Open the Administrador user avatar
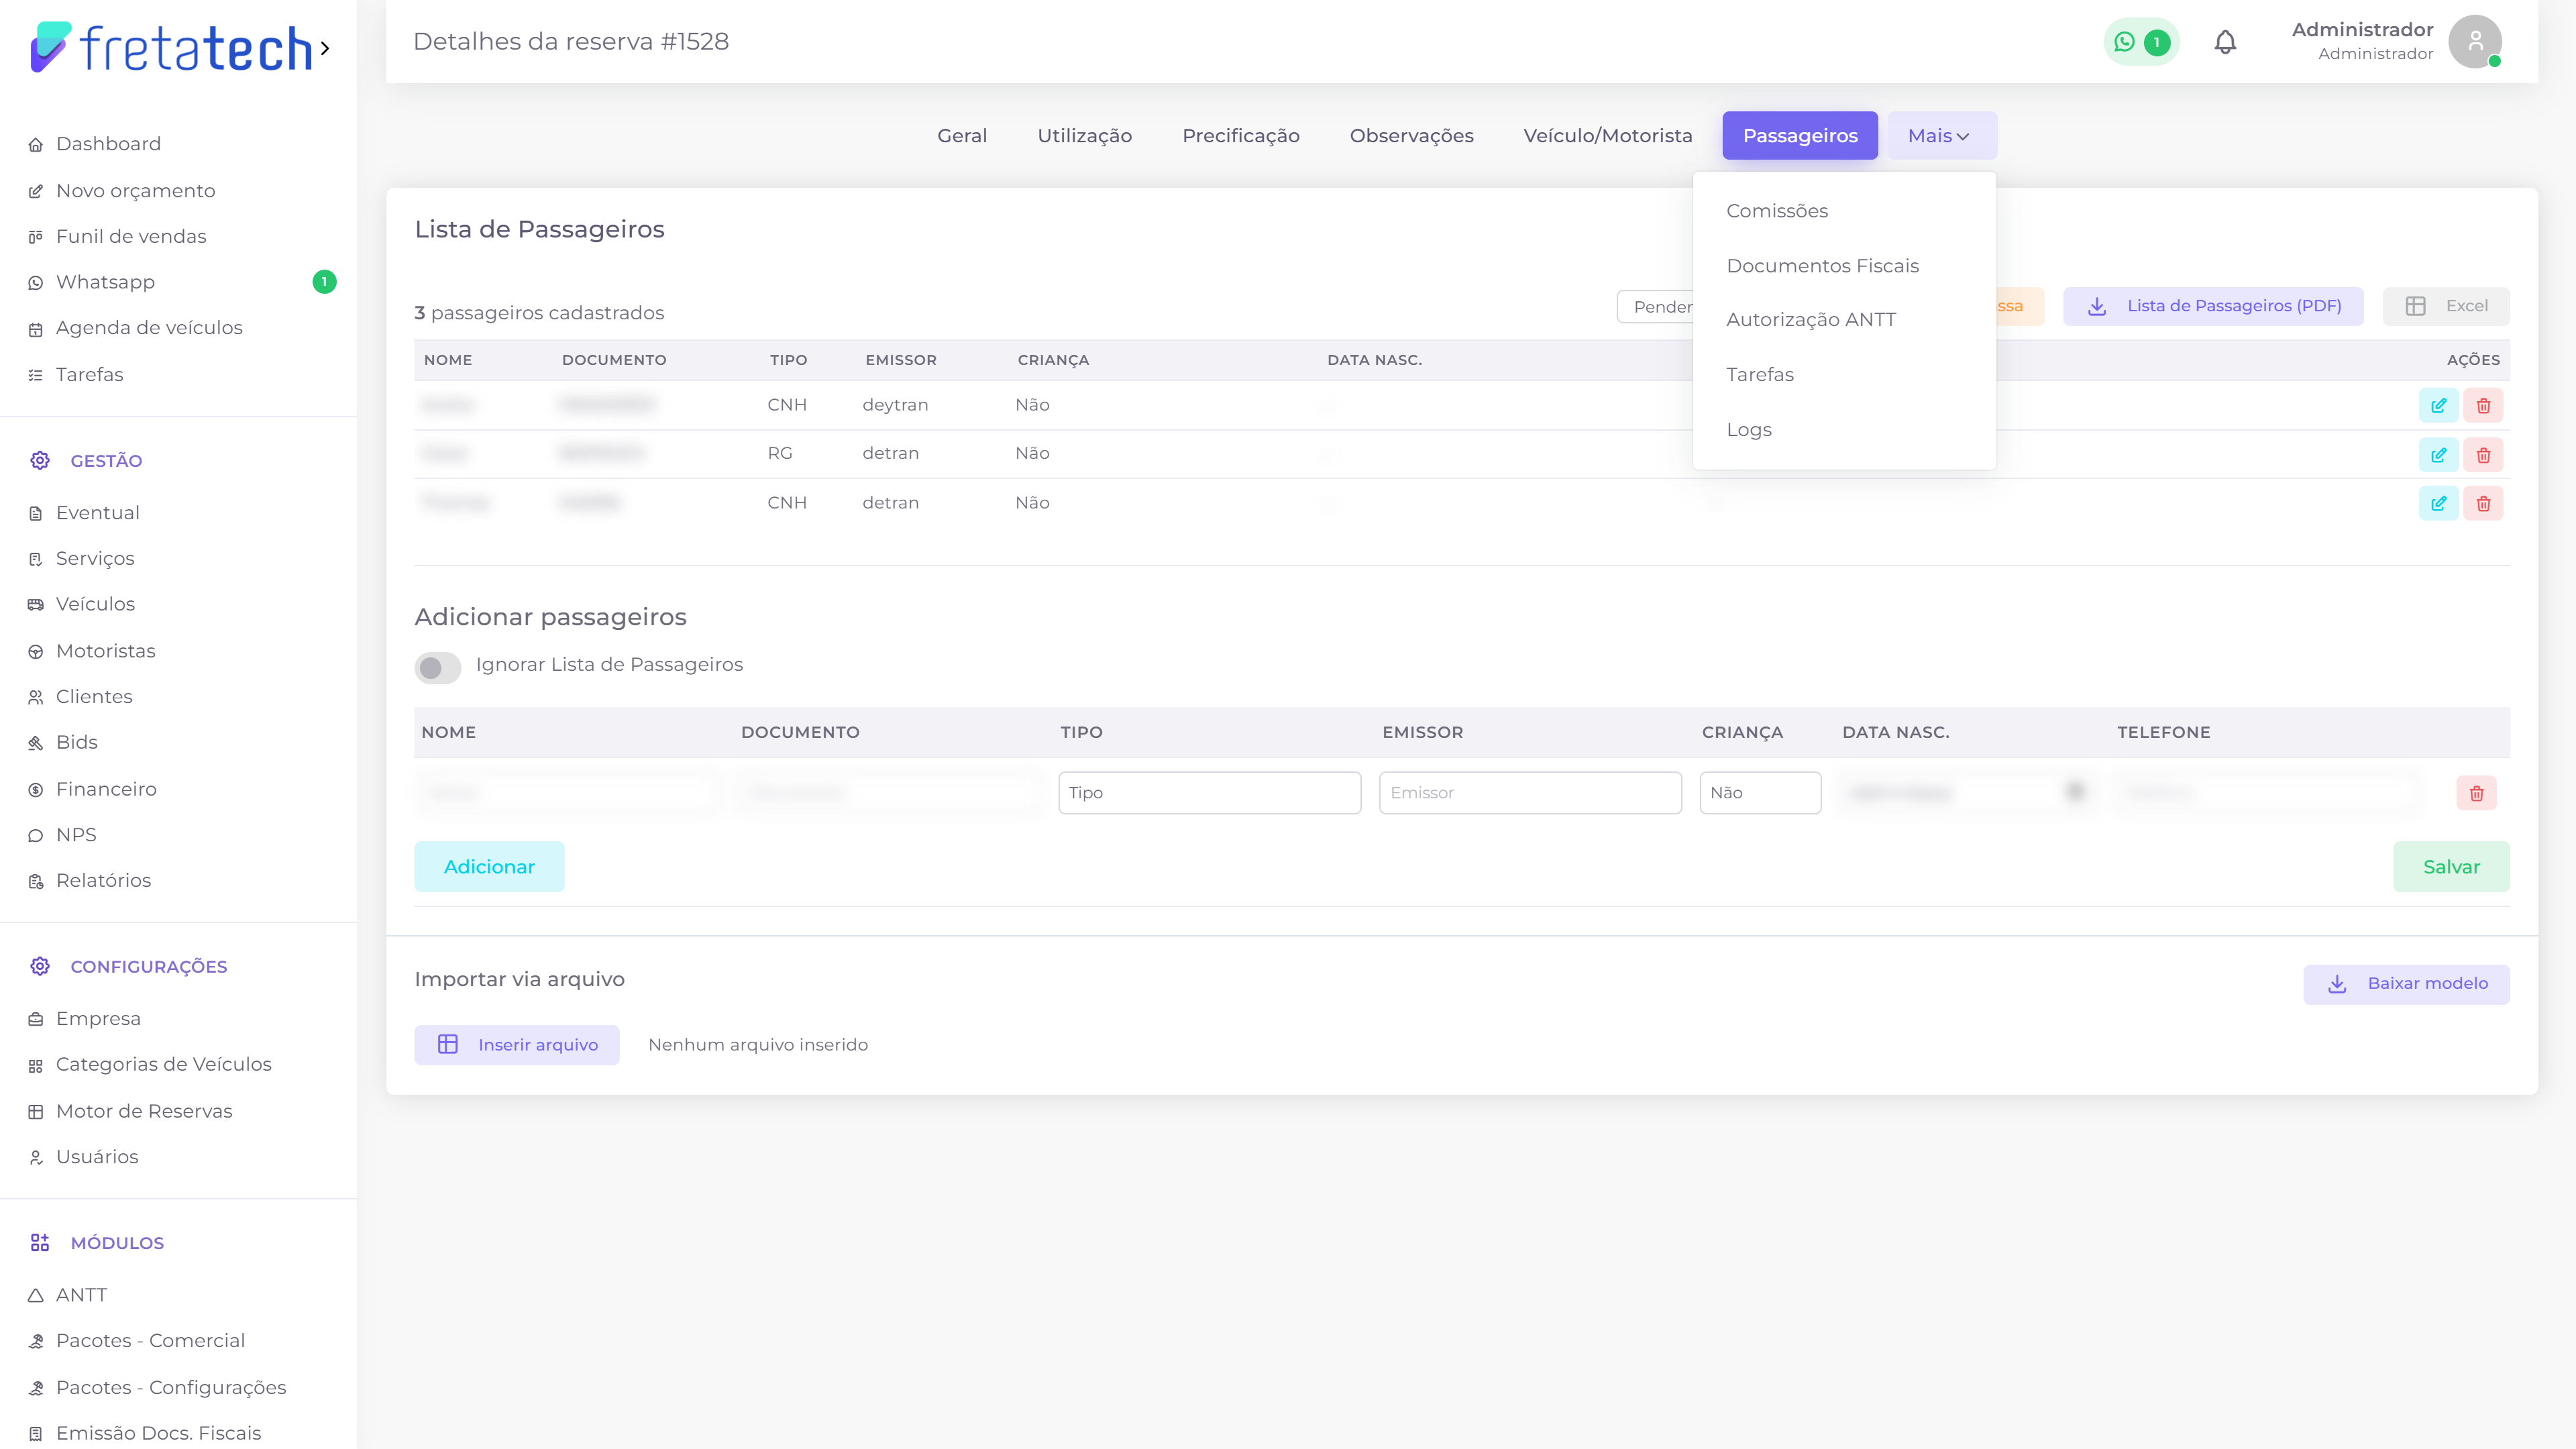Image resolution: width=2576 pixels, height=1449 pixels. 2475,42
